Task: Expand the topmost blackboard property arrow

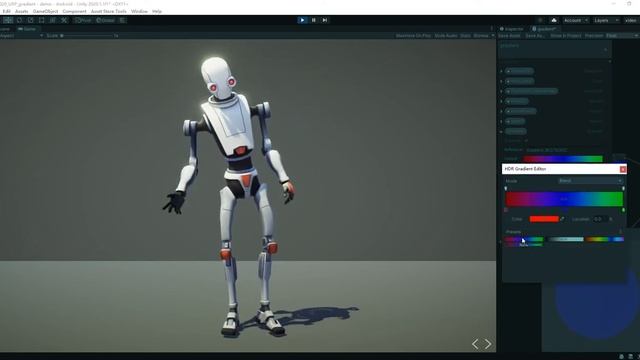Action: click(501, 71)
